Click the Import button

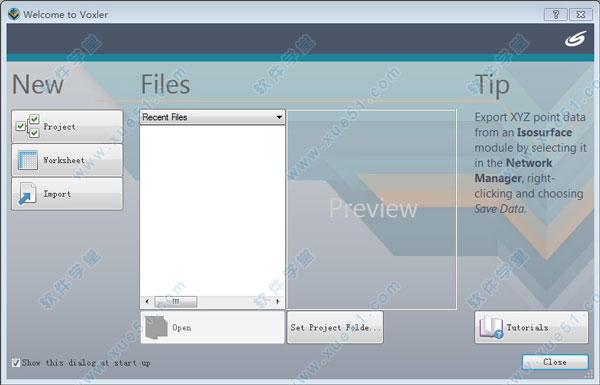[67, 194]
